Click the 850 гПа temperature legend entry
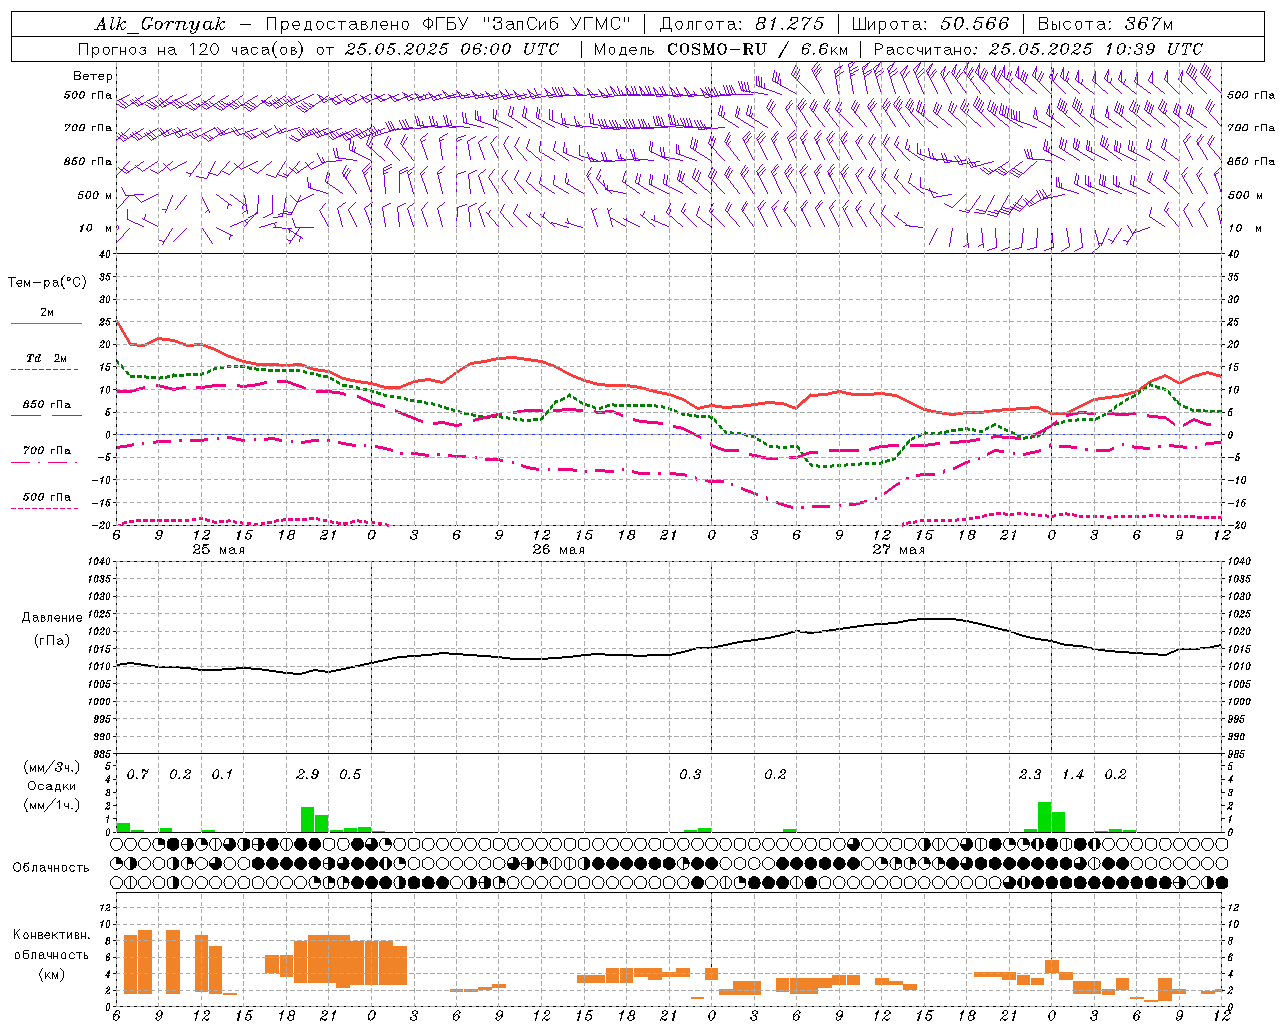Viewport: 1280px width, 1024px height. (x=47, y=405)
